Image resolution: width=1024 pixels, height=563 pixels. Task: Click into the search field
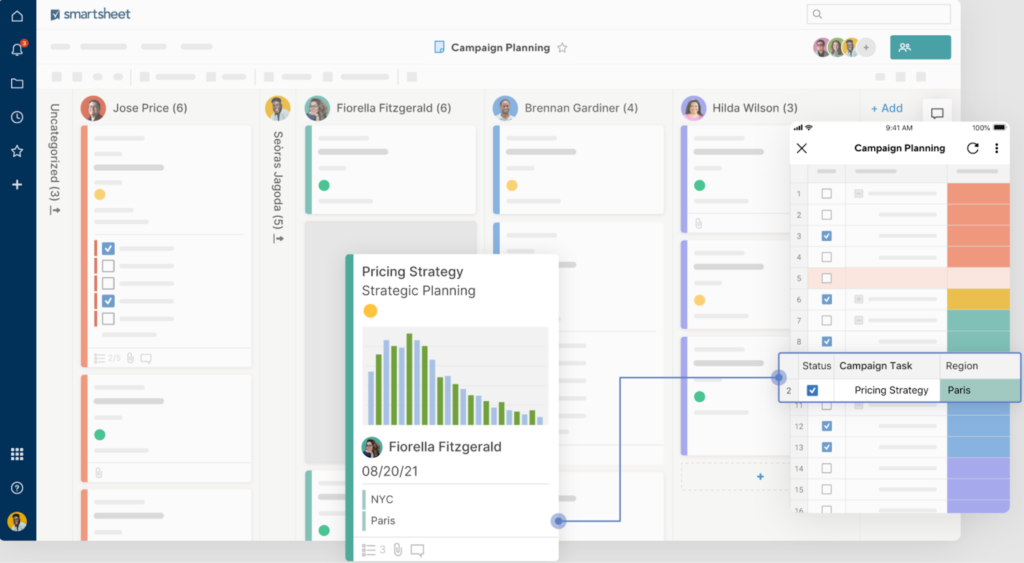pos(878,14)
